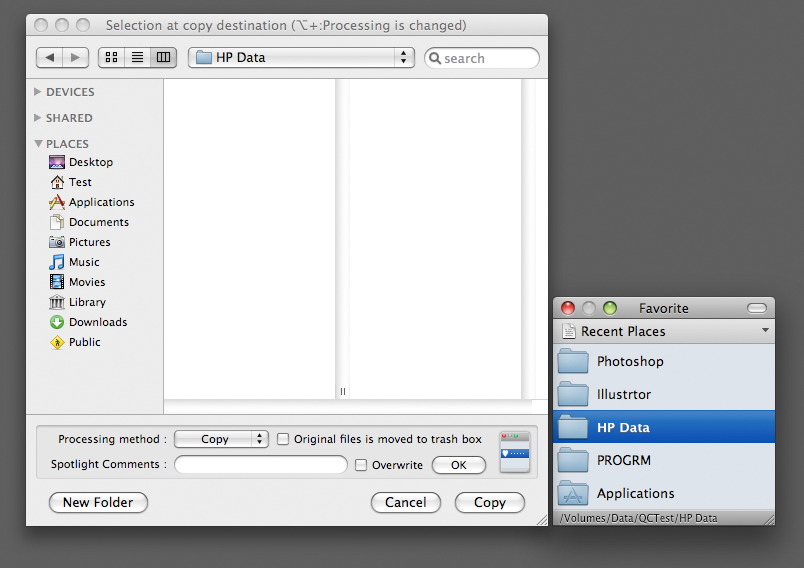Click the column divider handle
Viewport: 804px width, 568px height.
point(343,392)
